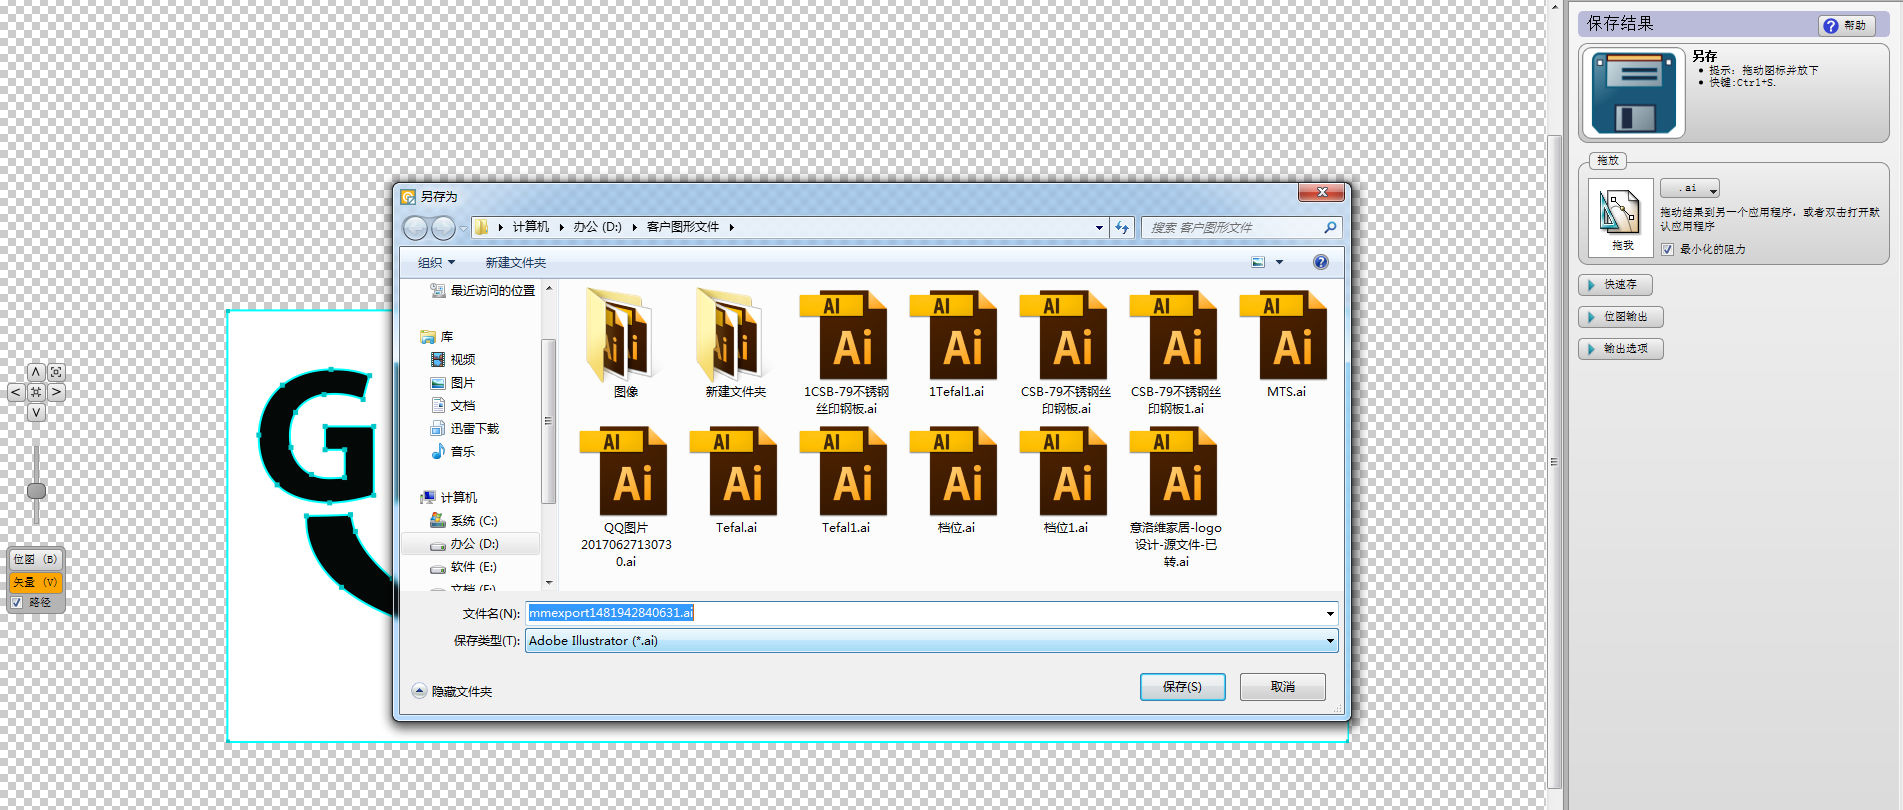Click the vertical zoom slider handle

36,491
